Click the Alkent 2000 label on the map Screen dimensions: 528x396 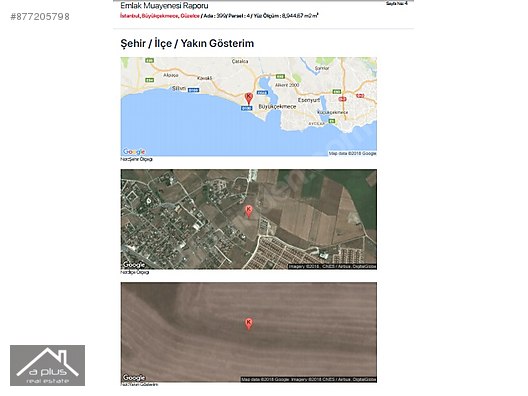(x=287, y=85)
